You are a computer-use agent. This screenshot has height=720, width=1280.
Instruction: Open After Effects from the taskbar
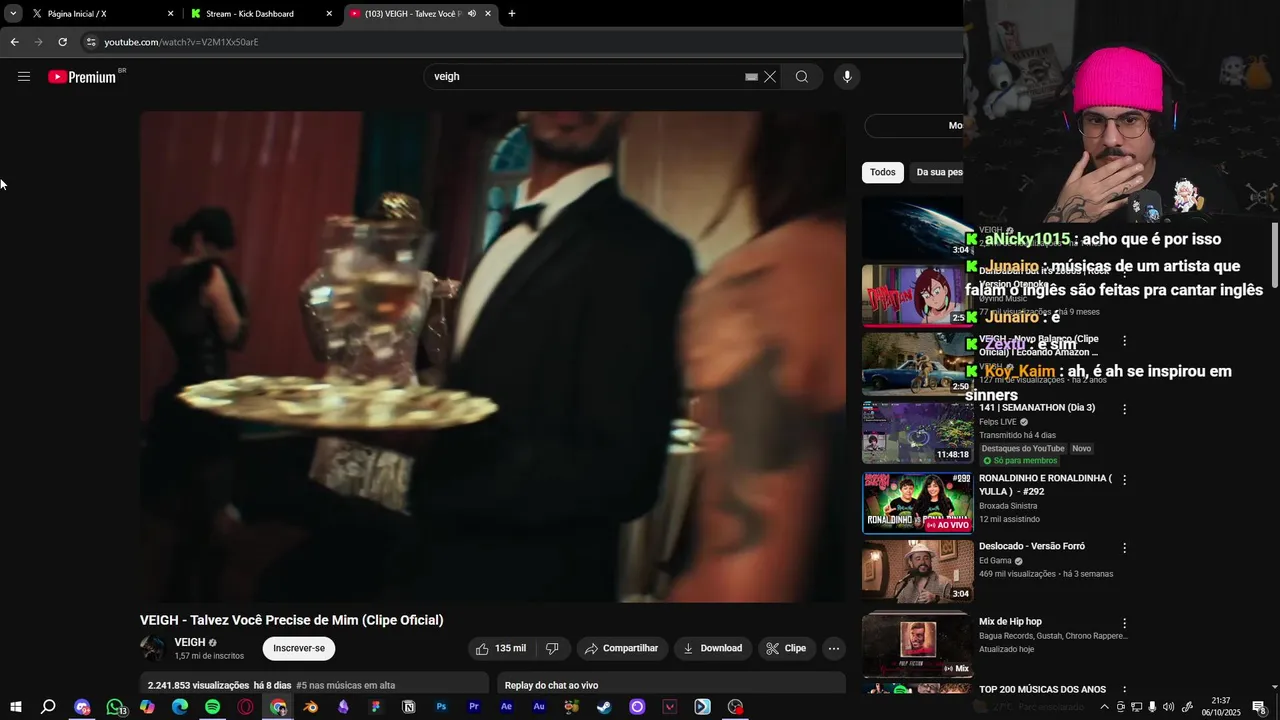507,707
